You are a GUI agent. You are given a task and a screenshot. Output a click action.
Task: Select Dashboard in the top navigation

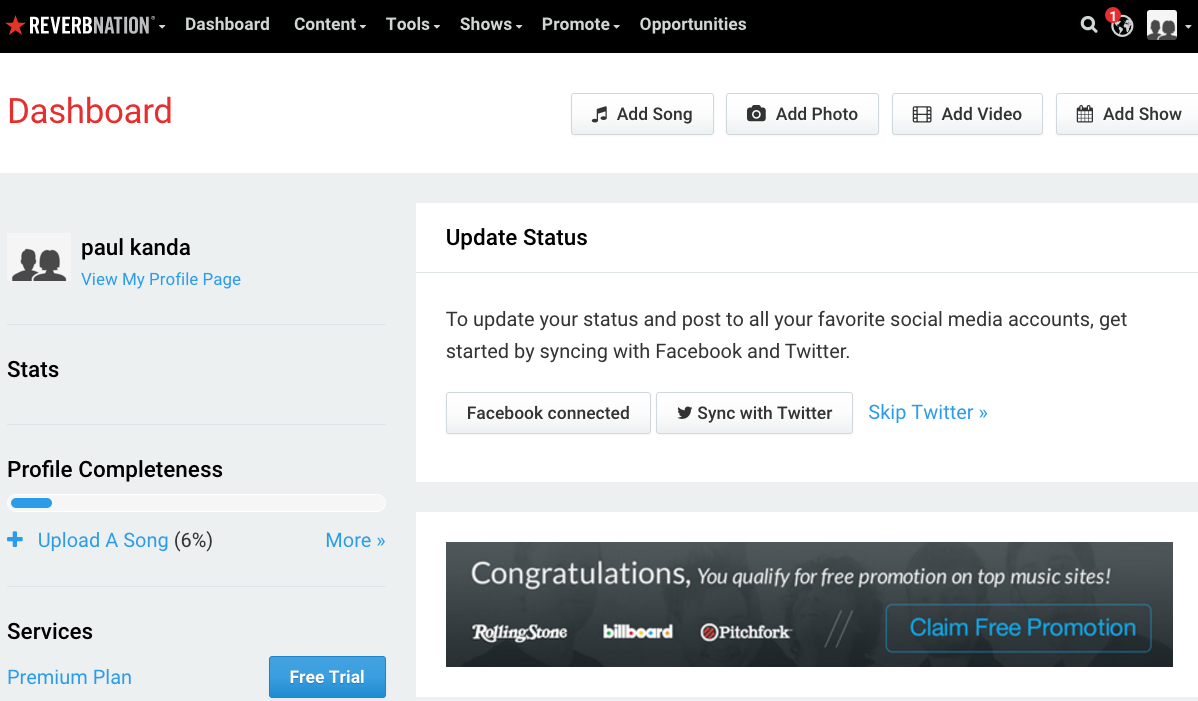[x=227, y=24]
